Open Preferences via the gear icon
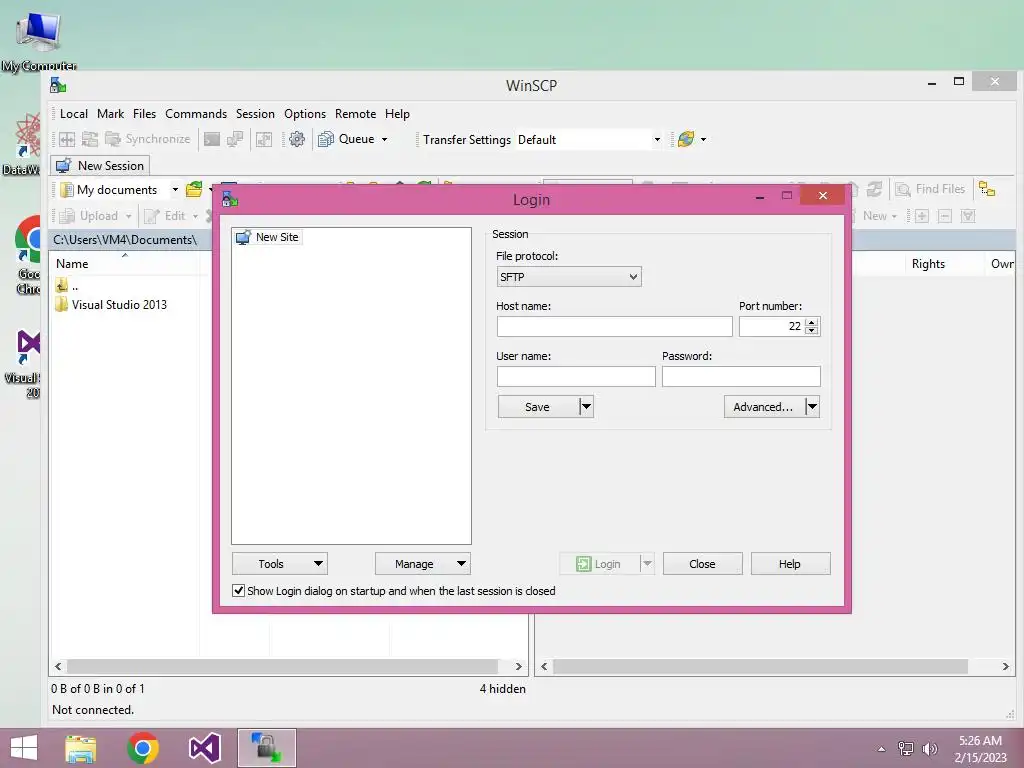 pos(296,139)
